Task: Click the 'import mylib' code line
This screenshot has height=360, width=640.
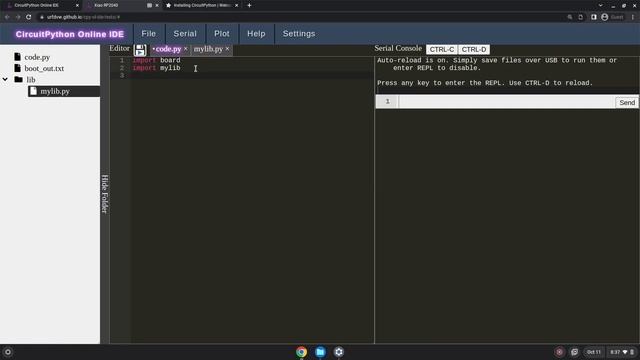Action: 156,68
